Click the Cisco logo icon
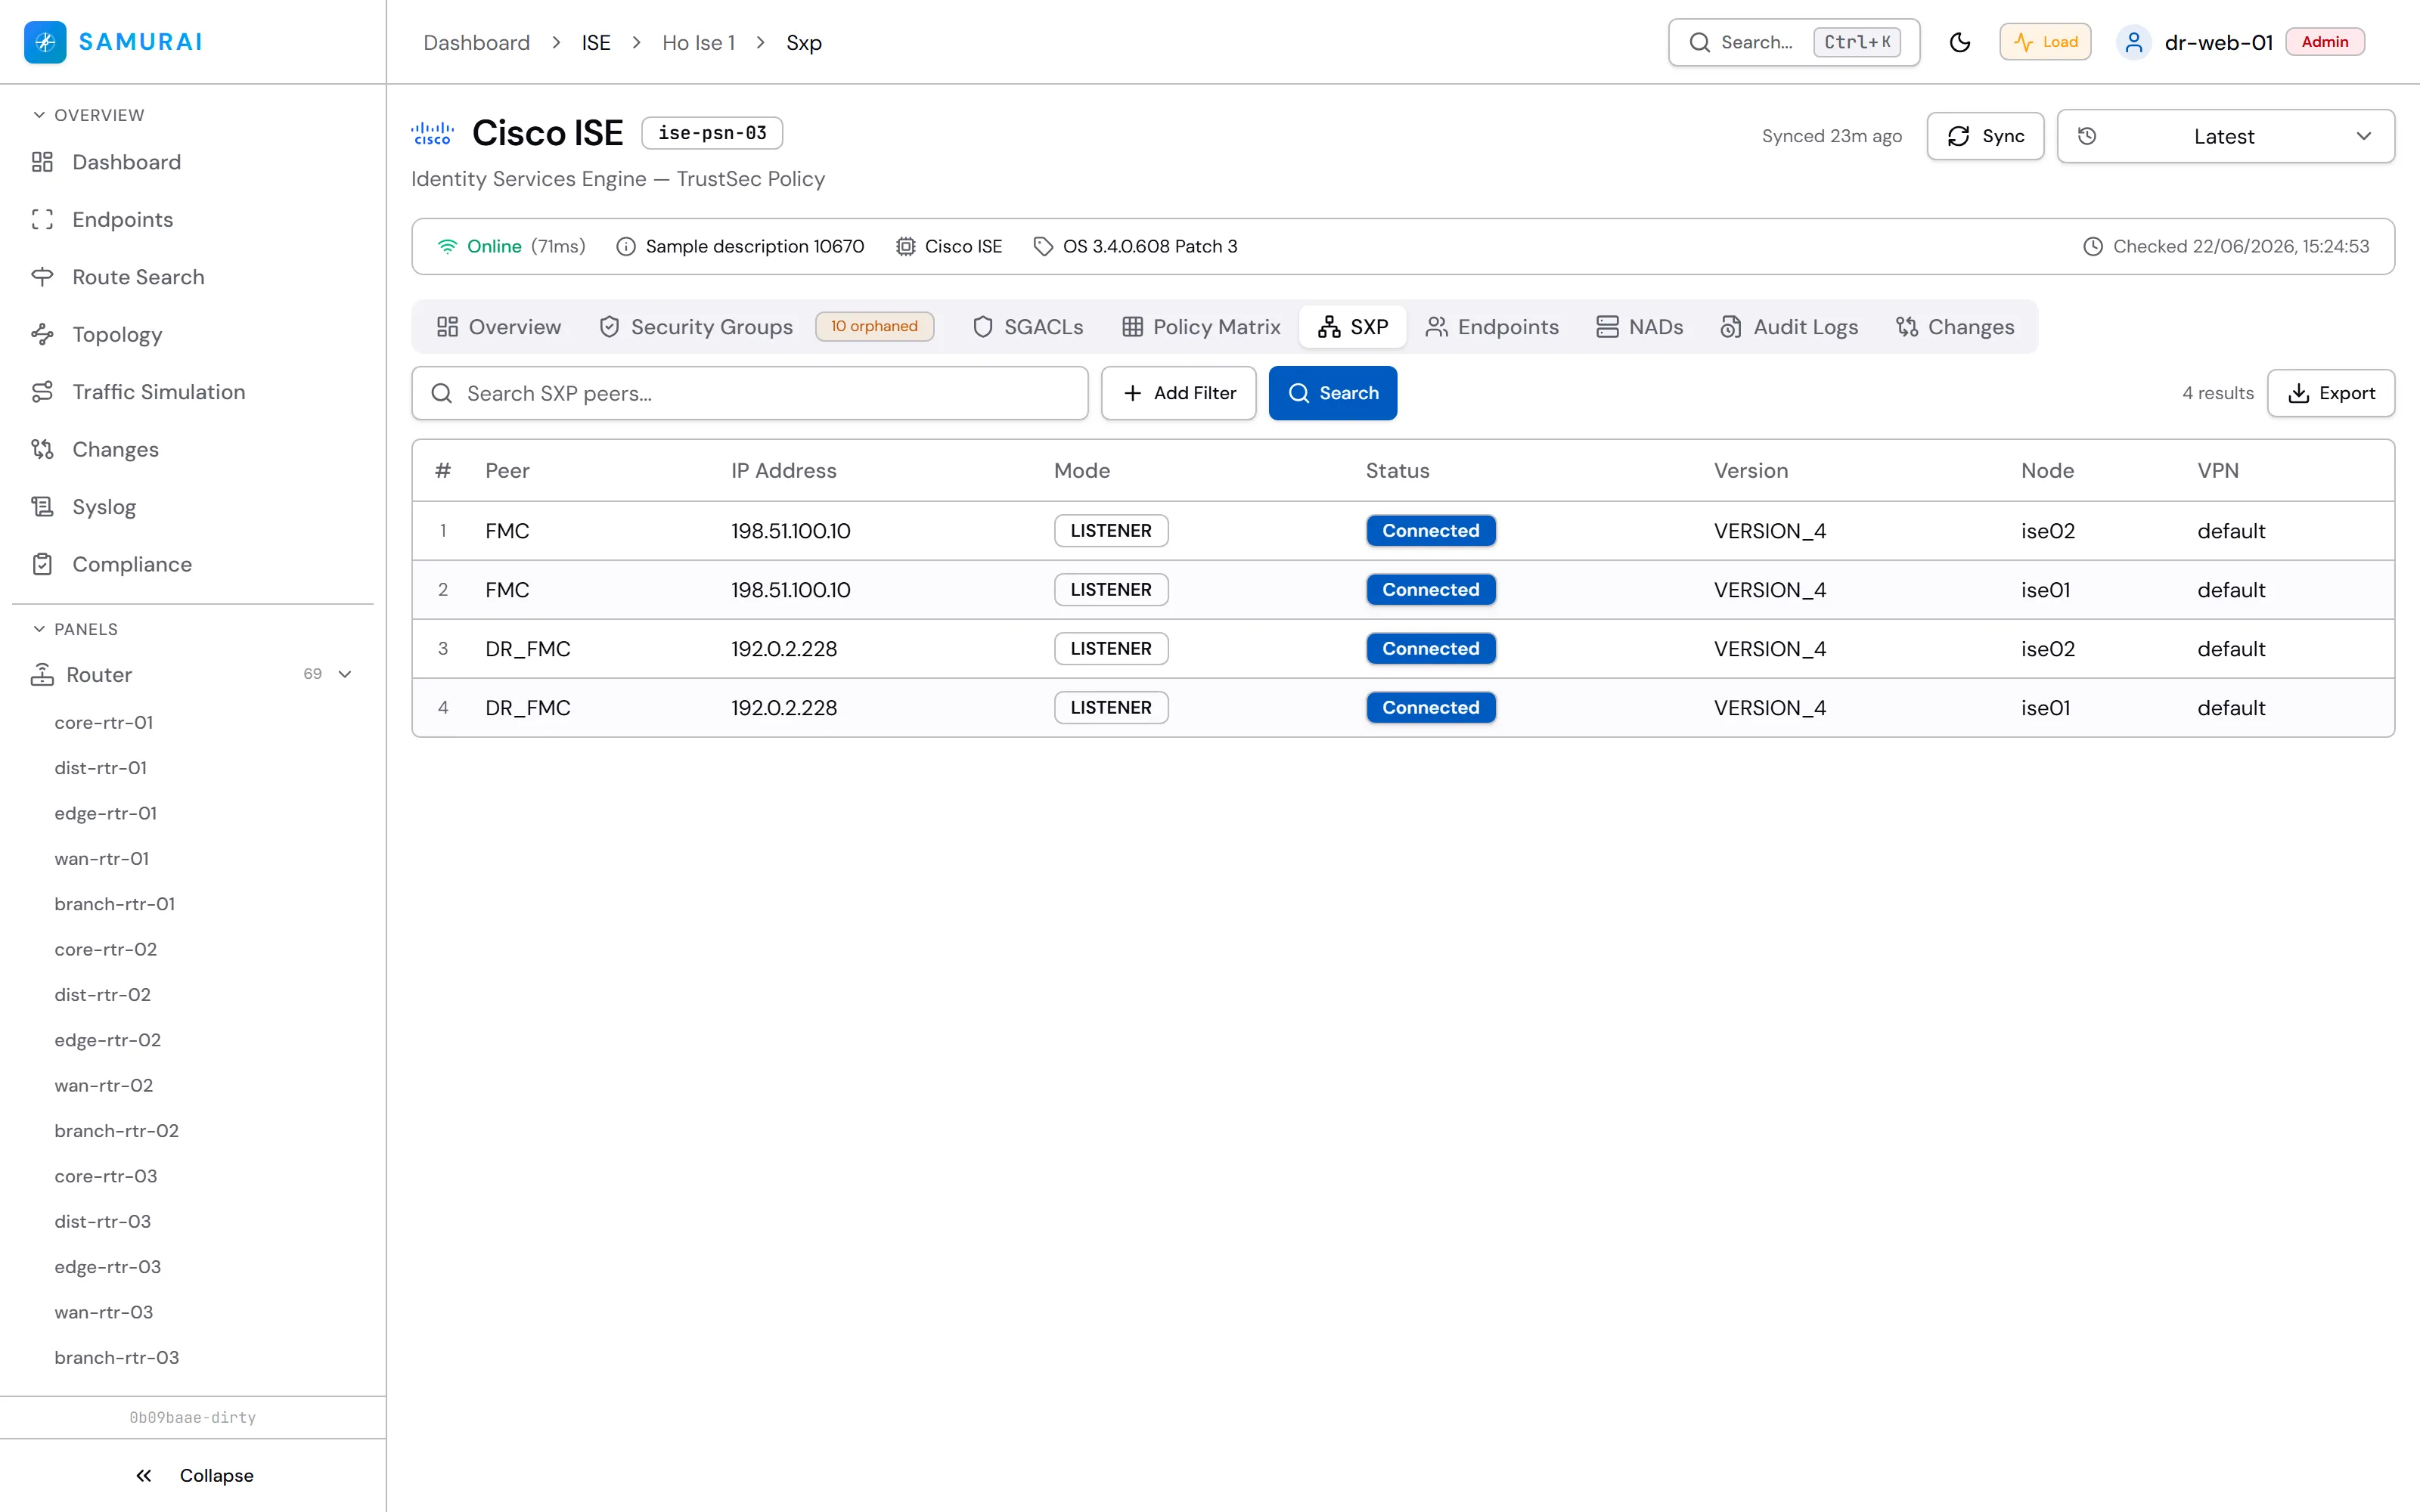This screenshot has width=2420, height=1512. (432, 133)
